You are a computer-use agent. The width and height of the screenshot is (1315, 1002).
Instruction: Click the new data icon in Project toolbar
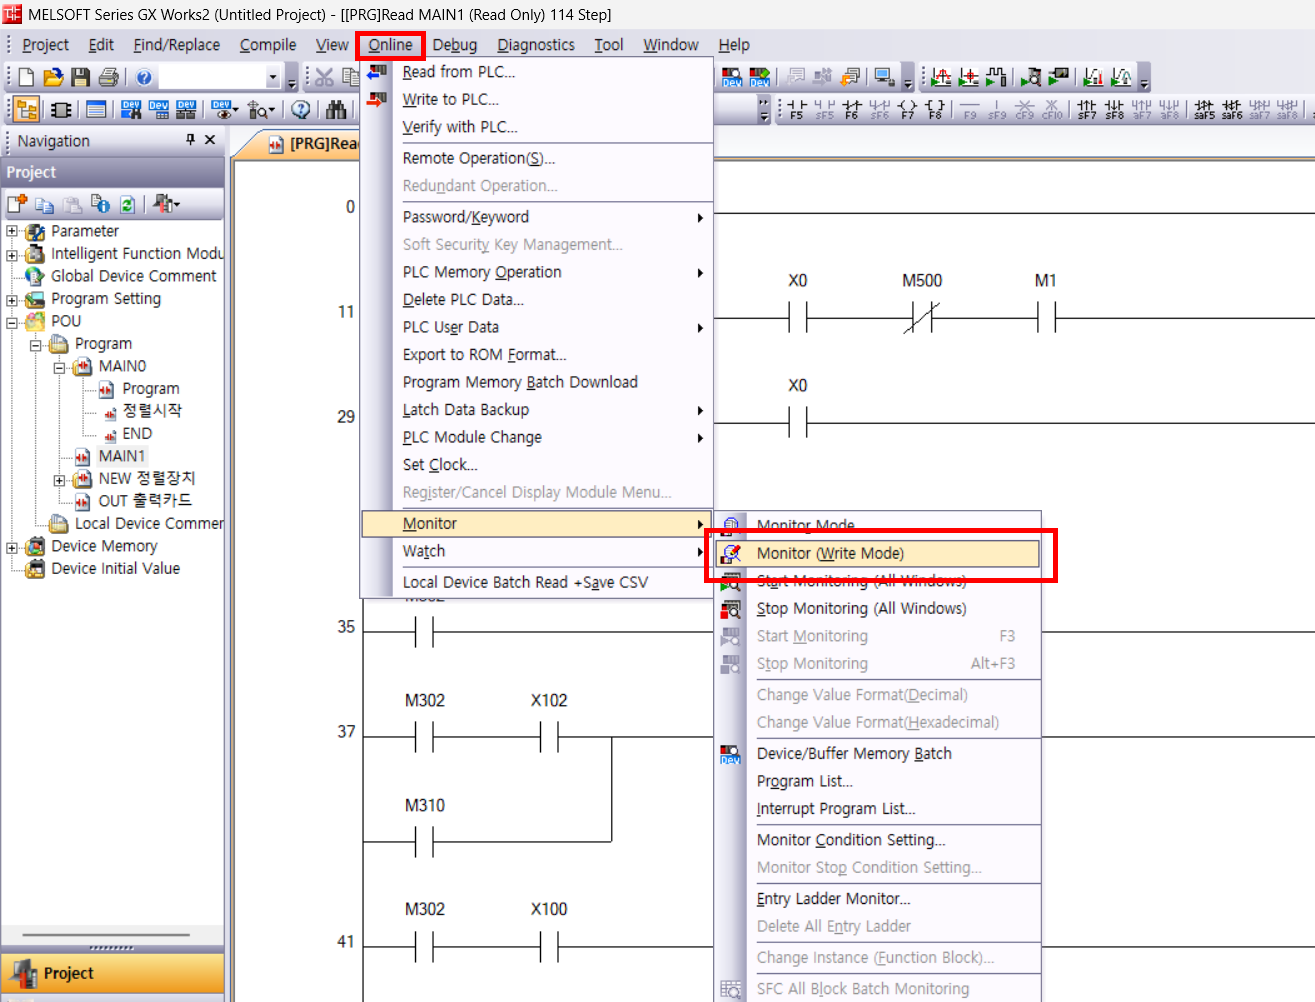point(17,204)
